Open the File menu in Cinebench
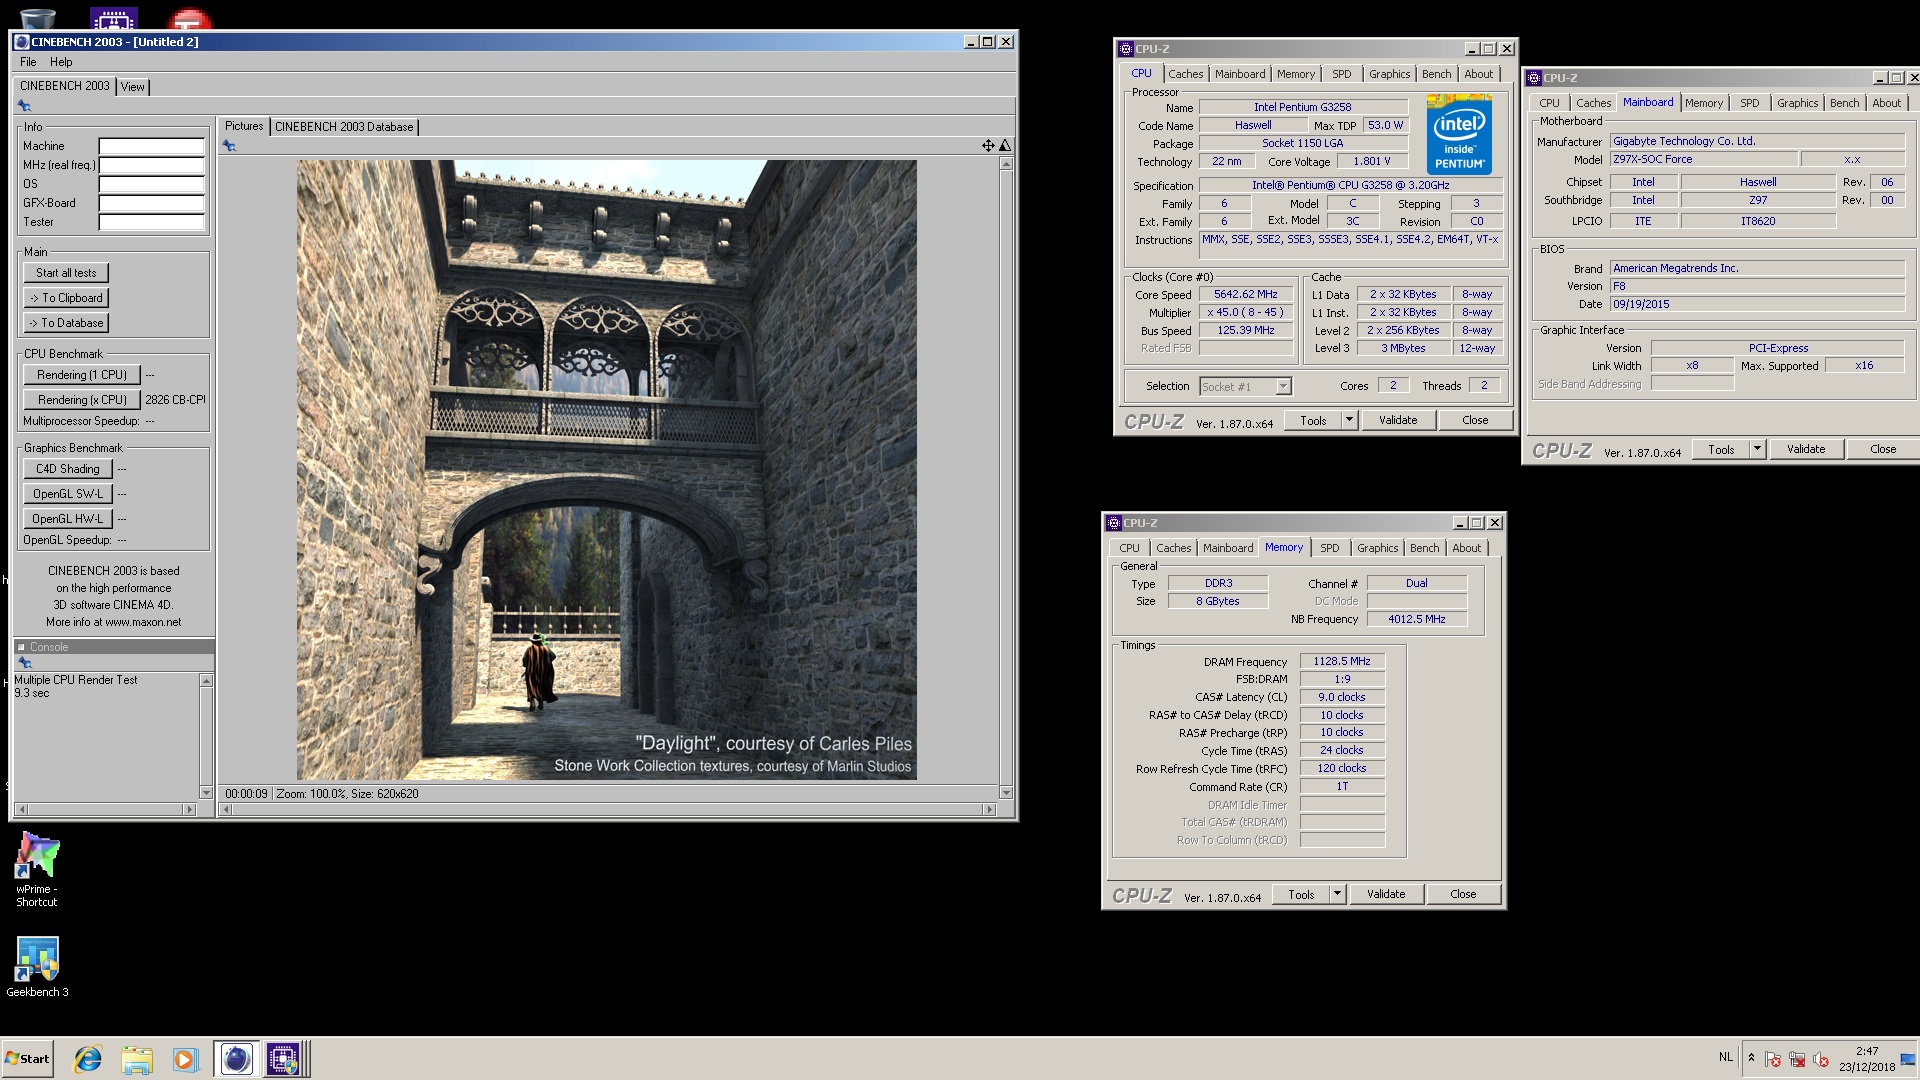 click(x=28, y=62)
